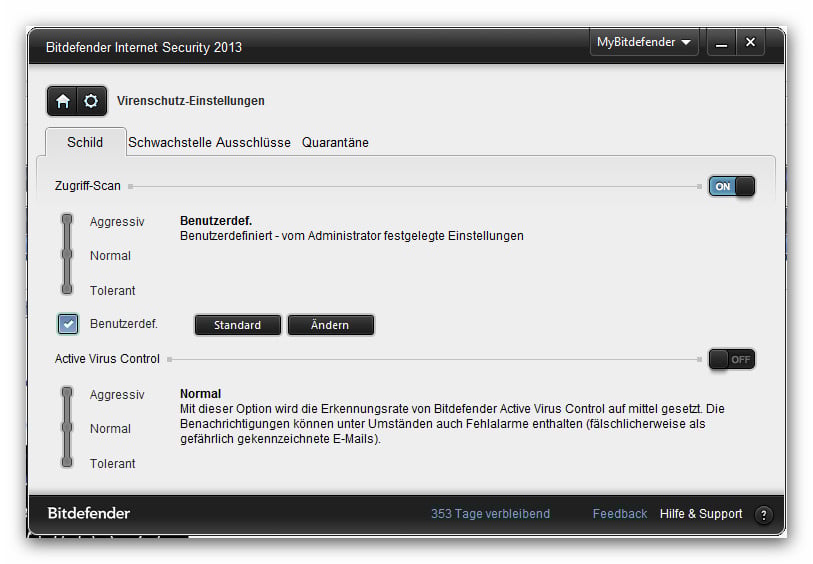Go to the Home dashboard icon

click(63, 101)
